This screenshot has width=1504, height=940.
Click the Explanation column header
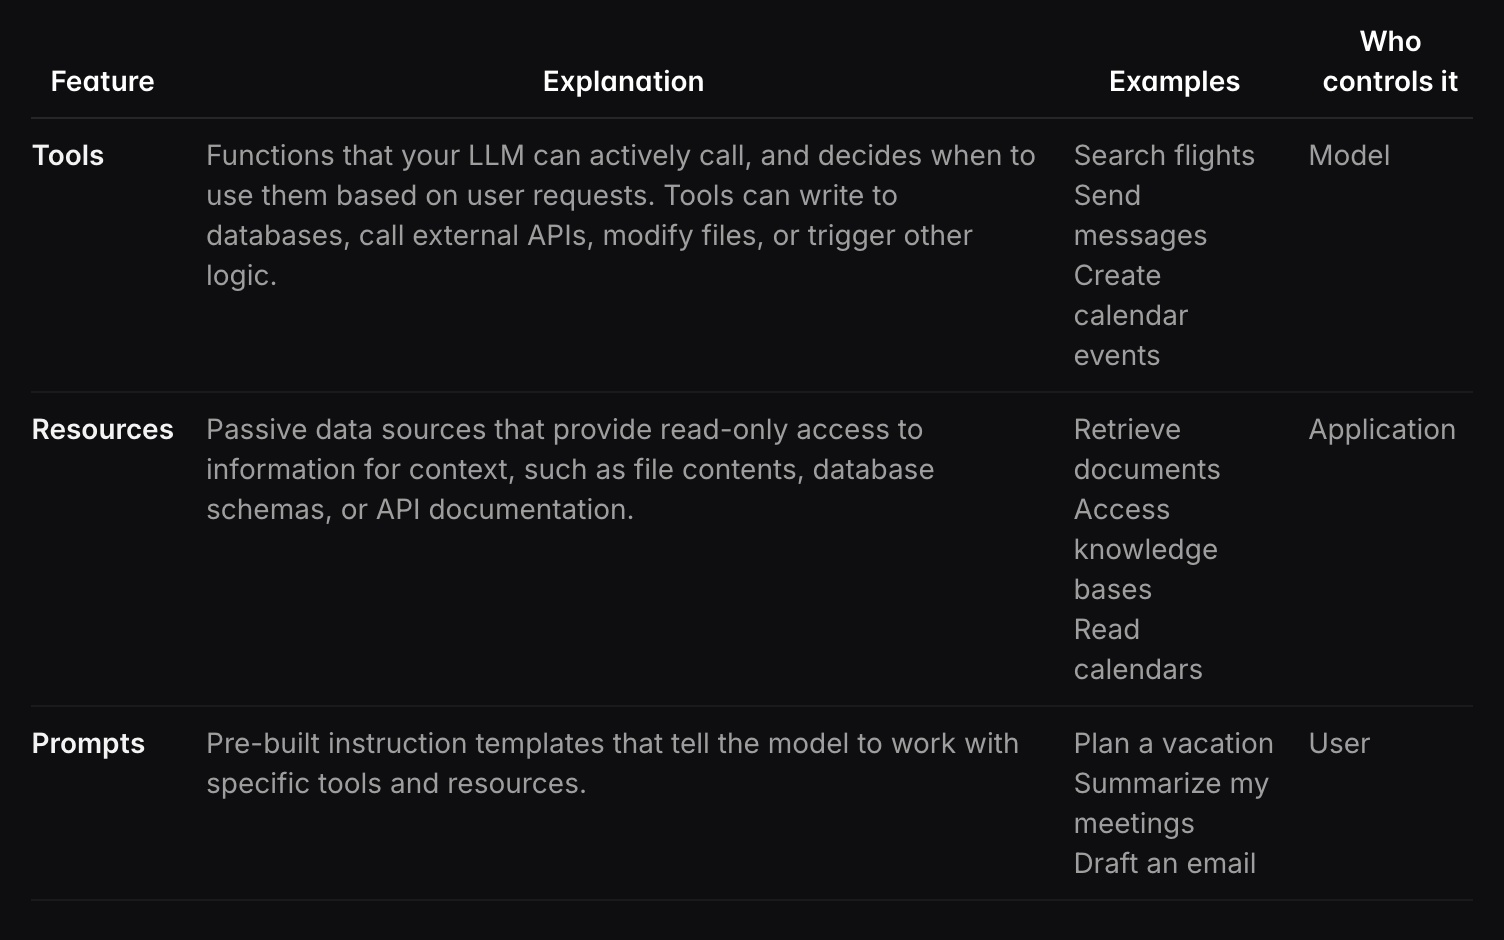(x=623, y=81)
